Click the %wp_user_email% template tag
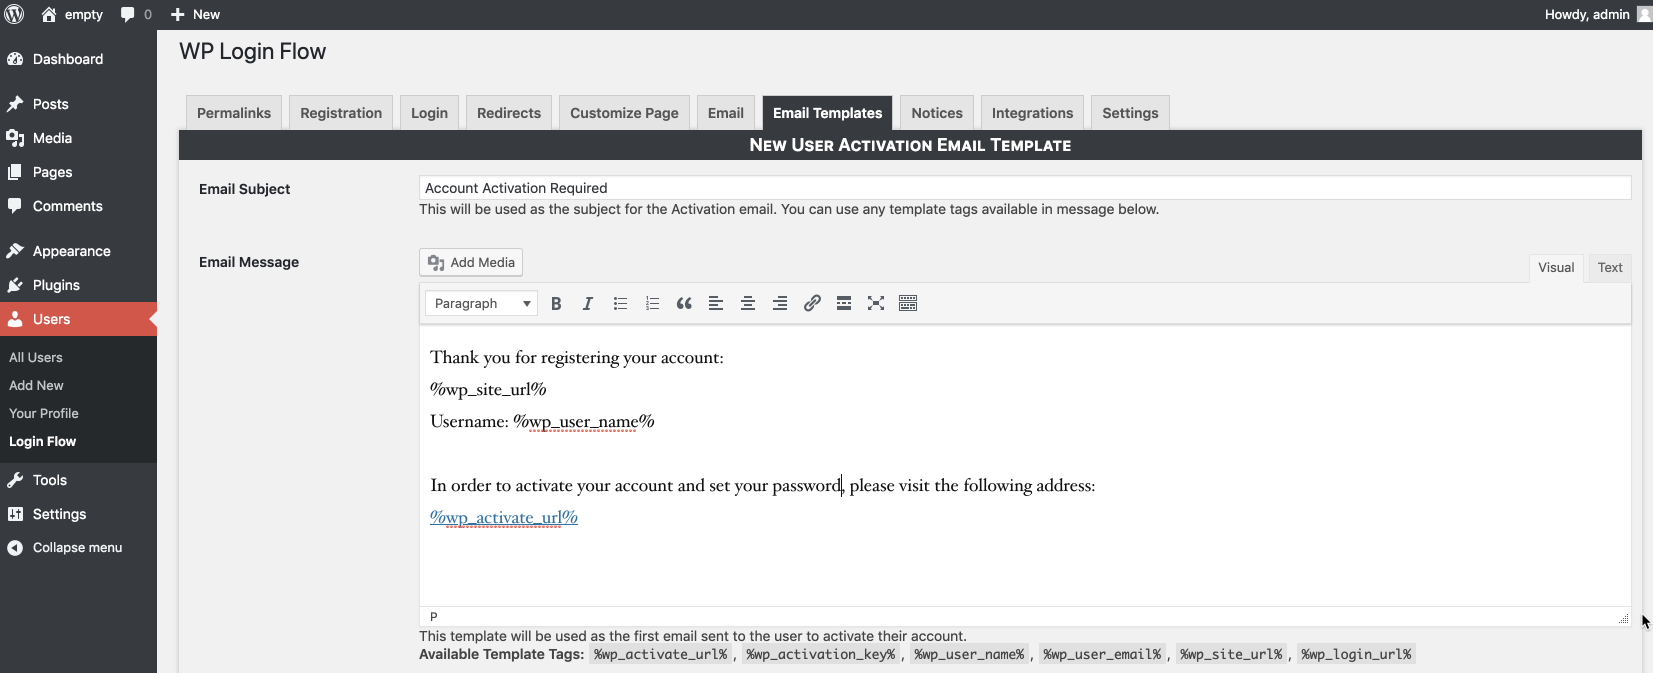Image resolution: width=1653 pixels, height=673 pixels. 1102,654
